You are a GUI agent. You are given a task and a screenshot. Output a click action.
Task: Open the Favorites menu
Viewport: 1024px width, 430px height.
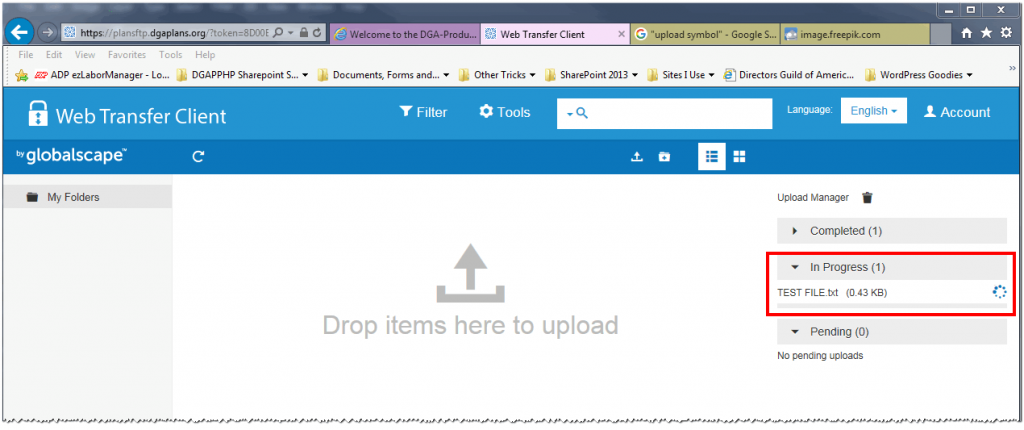[x=126, y=55]
